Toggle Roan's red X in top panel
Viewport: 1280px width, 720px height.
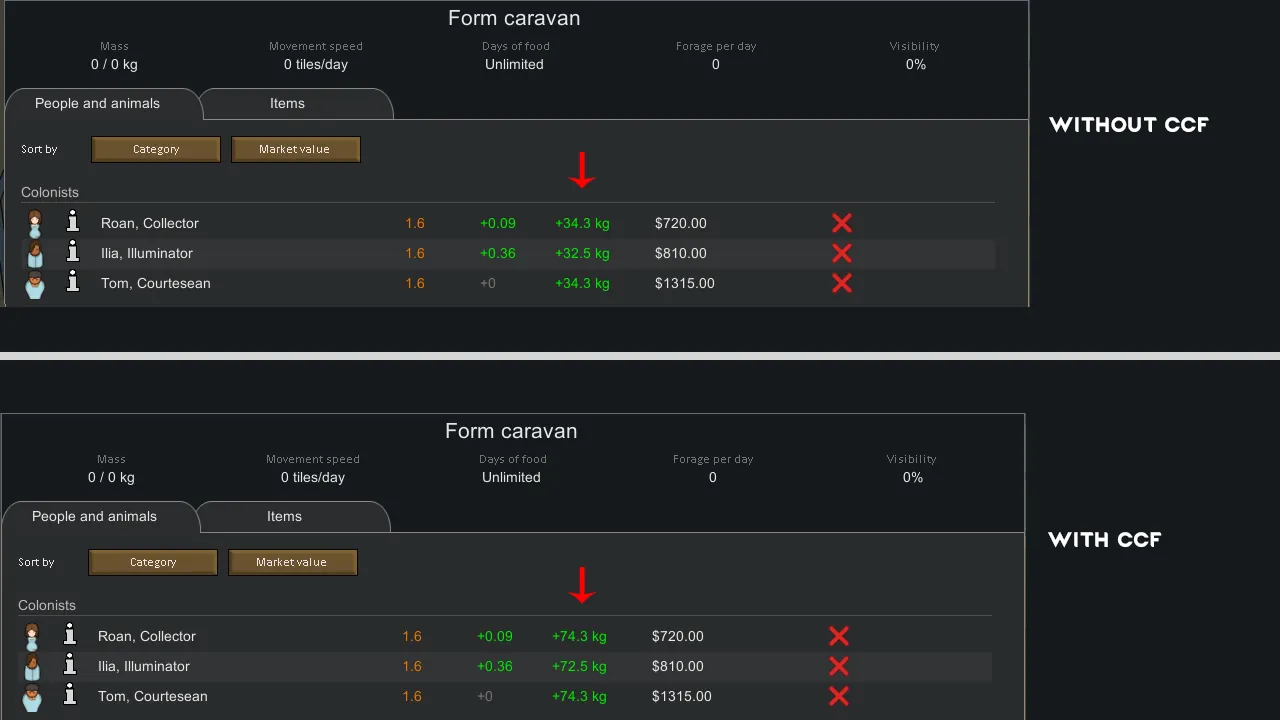[x=842, y=223]
